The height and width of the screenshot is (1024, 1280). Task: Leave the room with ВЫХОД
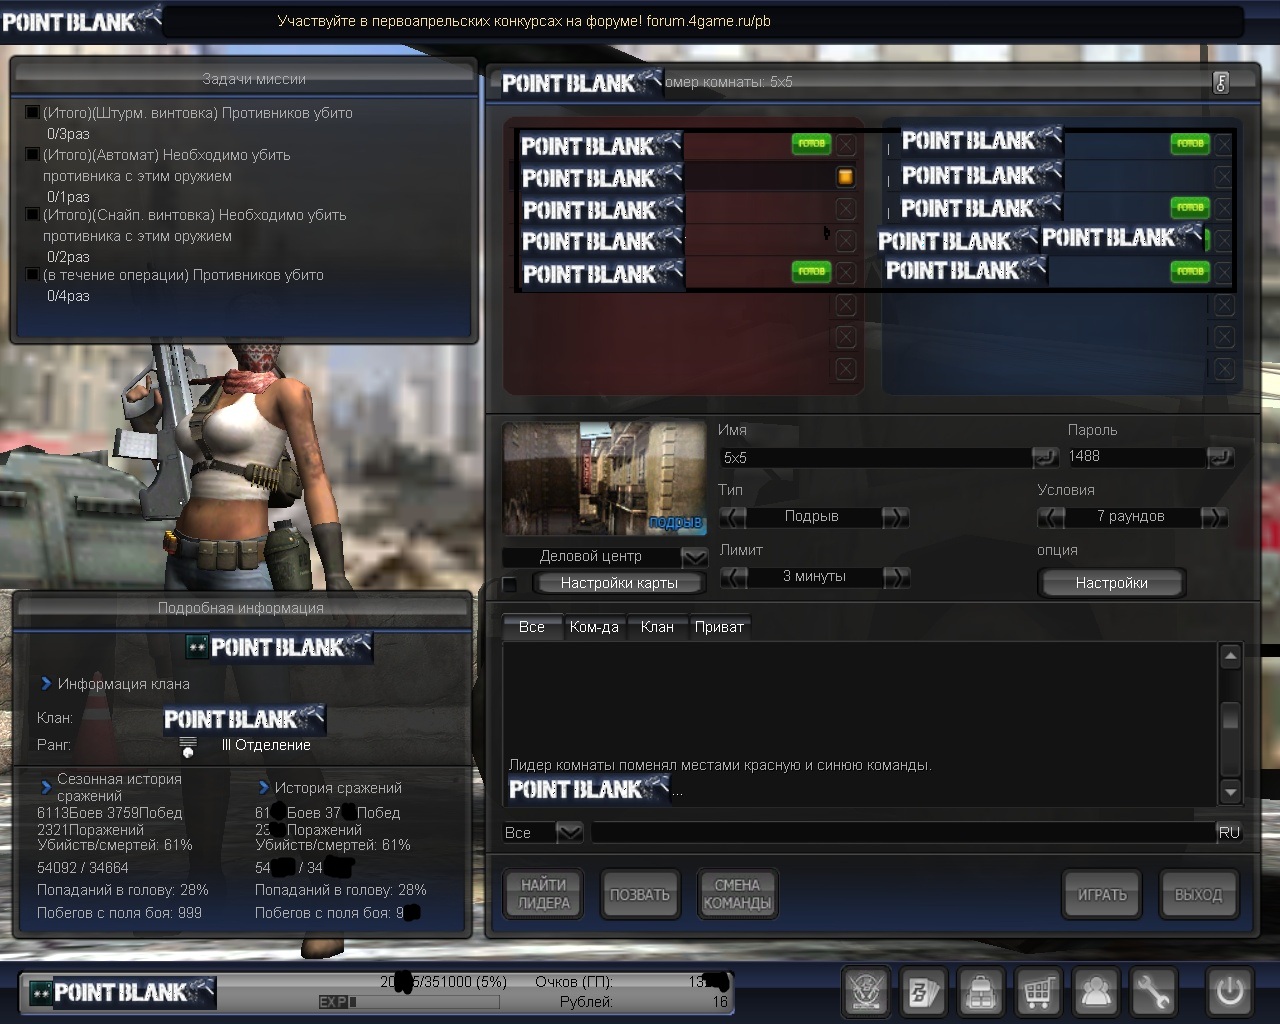pyautogui.click(x=1198, y=894)
